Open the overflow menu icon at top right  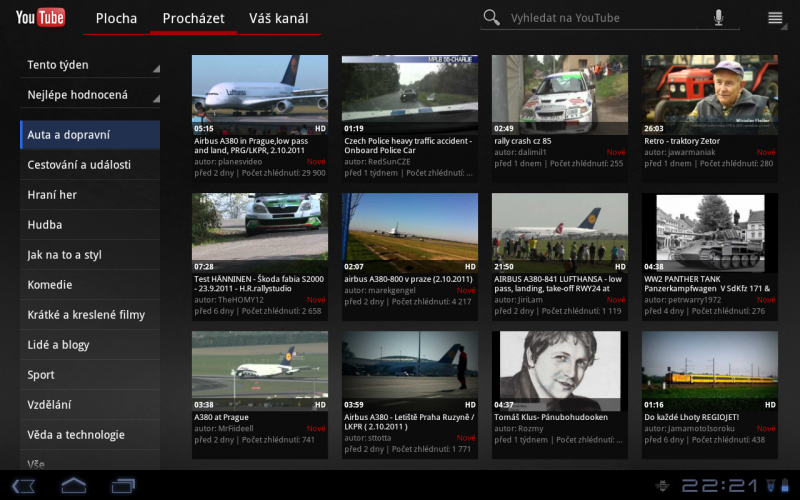pos(775,18)
